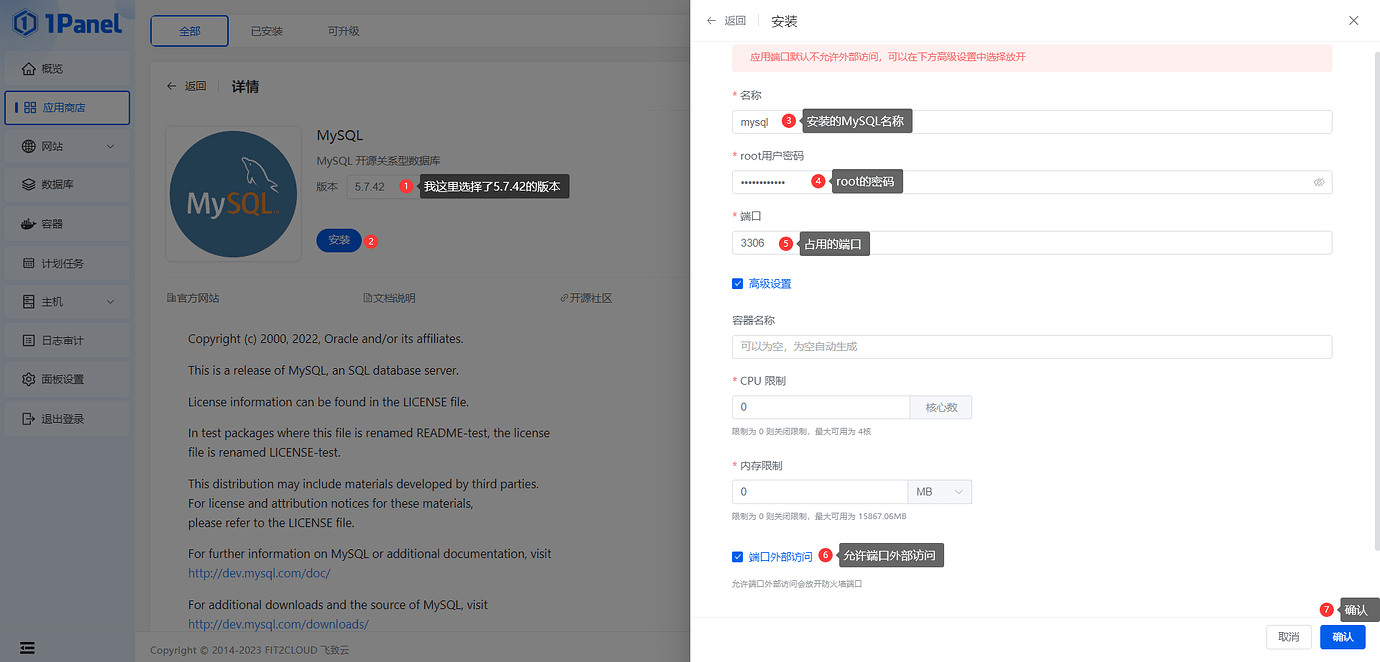Image resolution: width=1380 pixels, height=662 pixels.
Task: Open 面板设置 gear icon
Action: click(x=28, y=380)
